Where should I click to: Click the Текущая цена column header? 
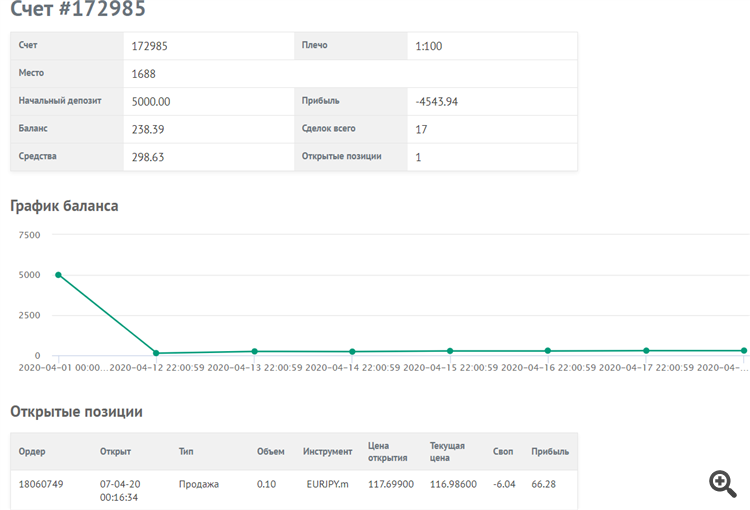point(447,452)
